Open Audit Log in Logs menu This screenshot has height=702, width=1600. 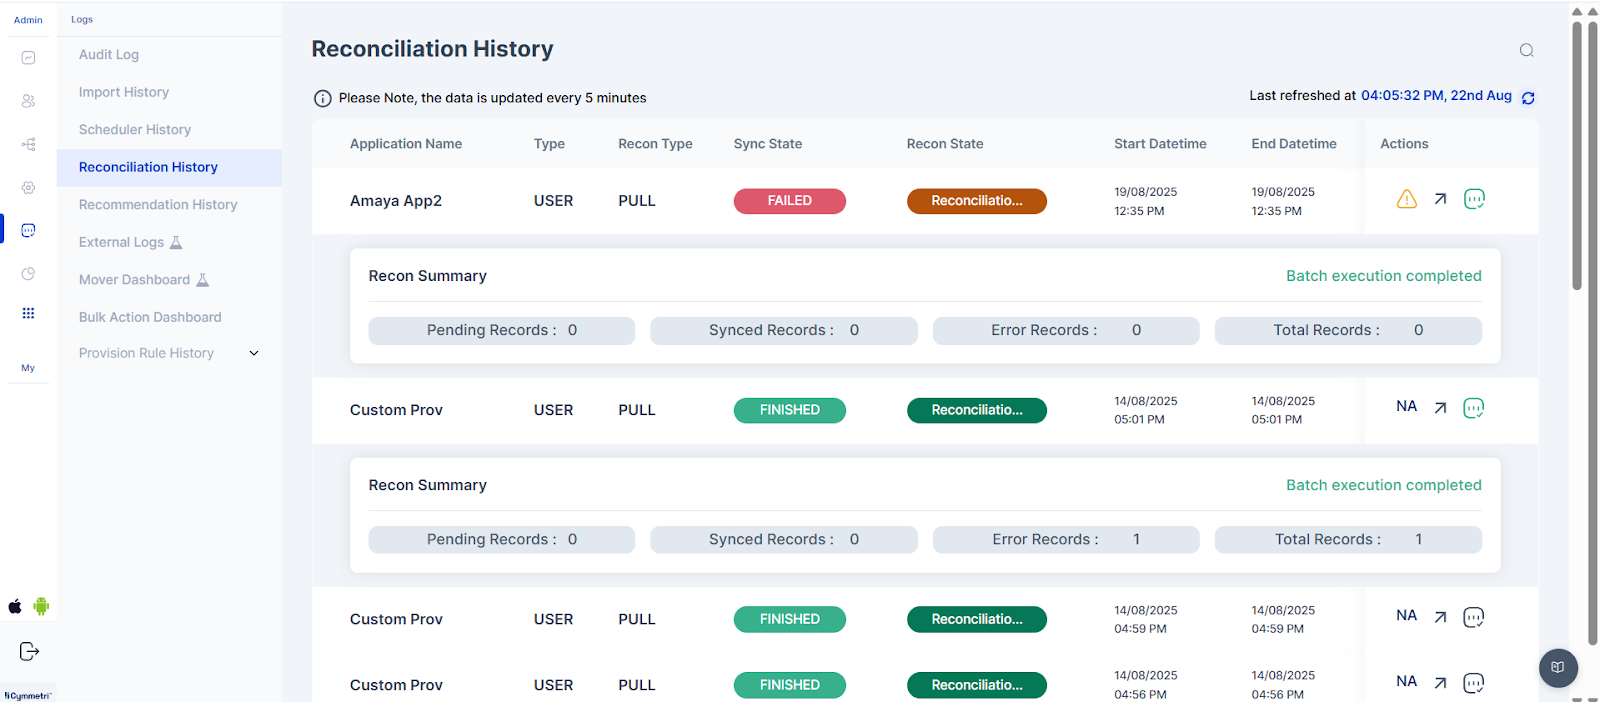pos(109,55)
